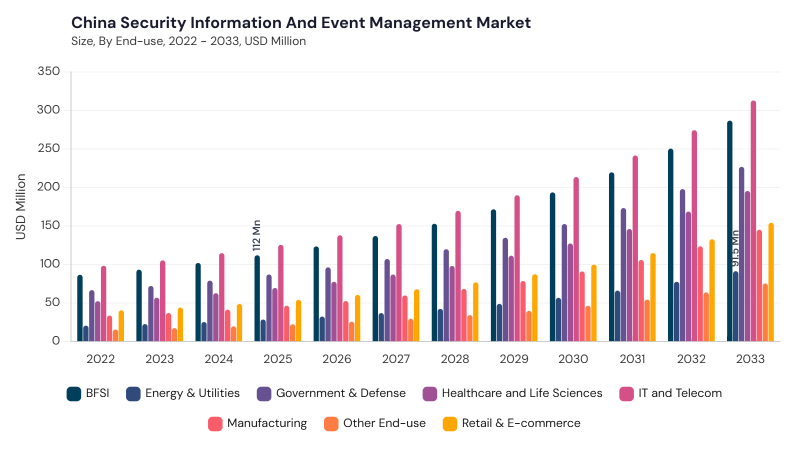The height and width of the screenshot is (450, 800).
Task: Click the Manufacturing legend swatch
Action: point(215,424)
